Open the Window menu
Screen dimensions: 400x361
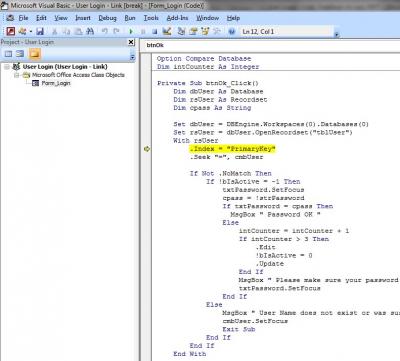pos(207,18)
